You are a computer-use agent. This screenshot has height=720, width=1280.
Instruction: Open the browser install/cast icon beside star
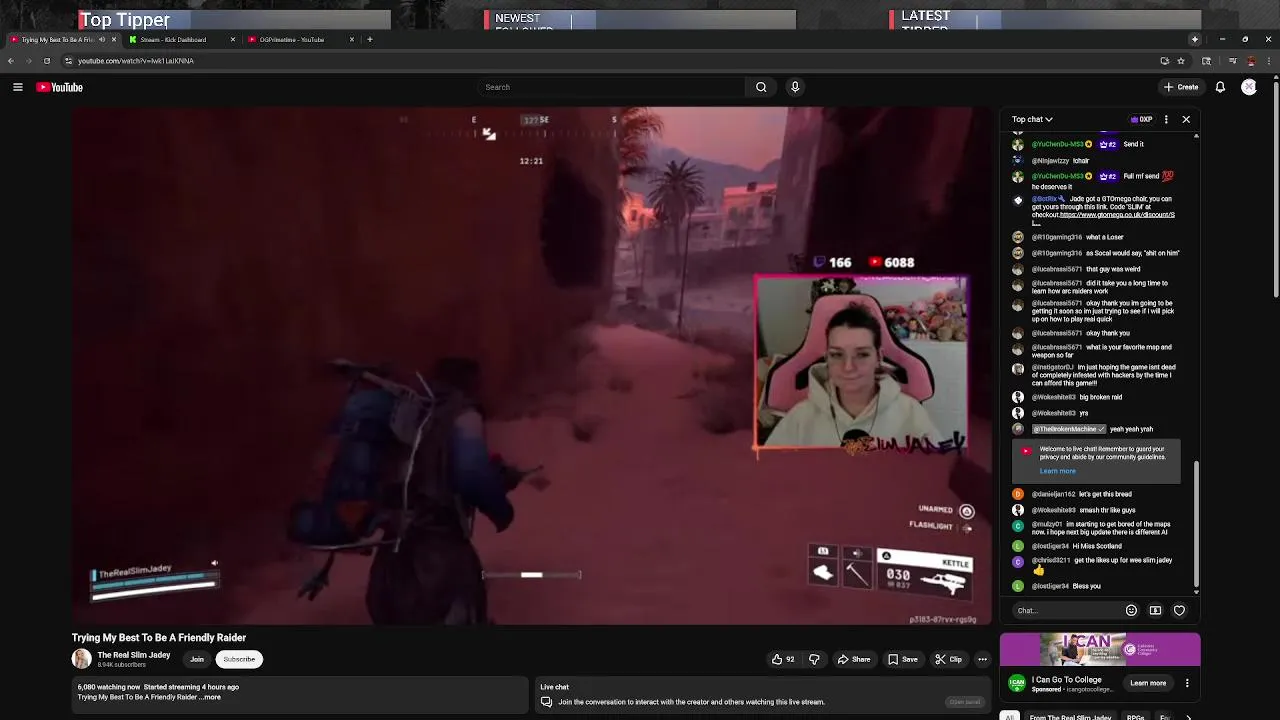coord(1164,61)
